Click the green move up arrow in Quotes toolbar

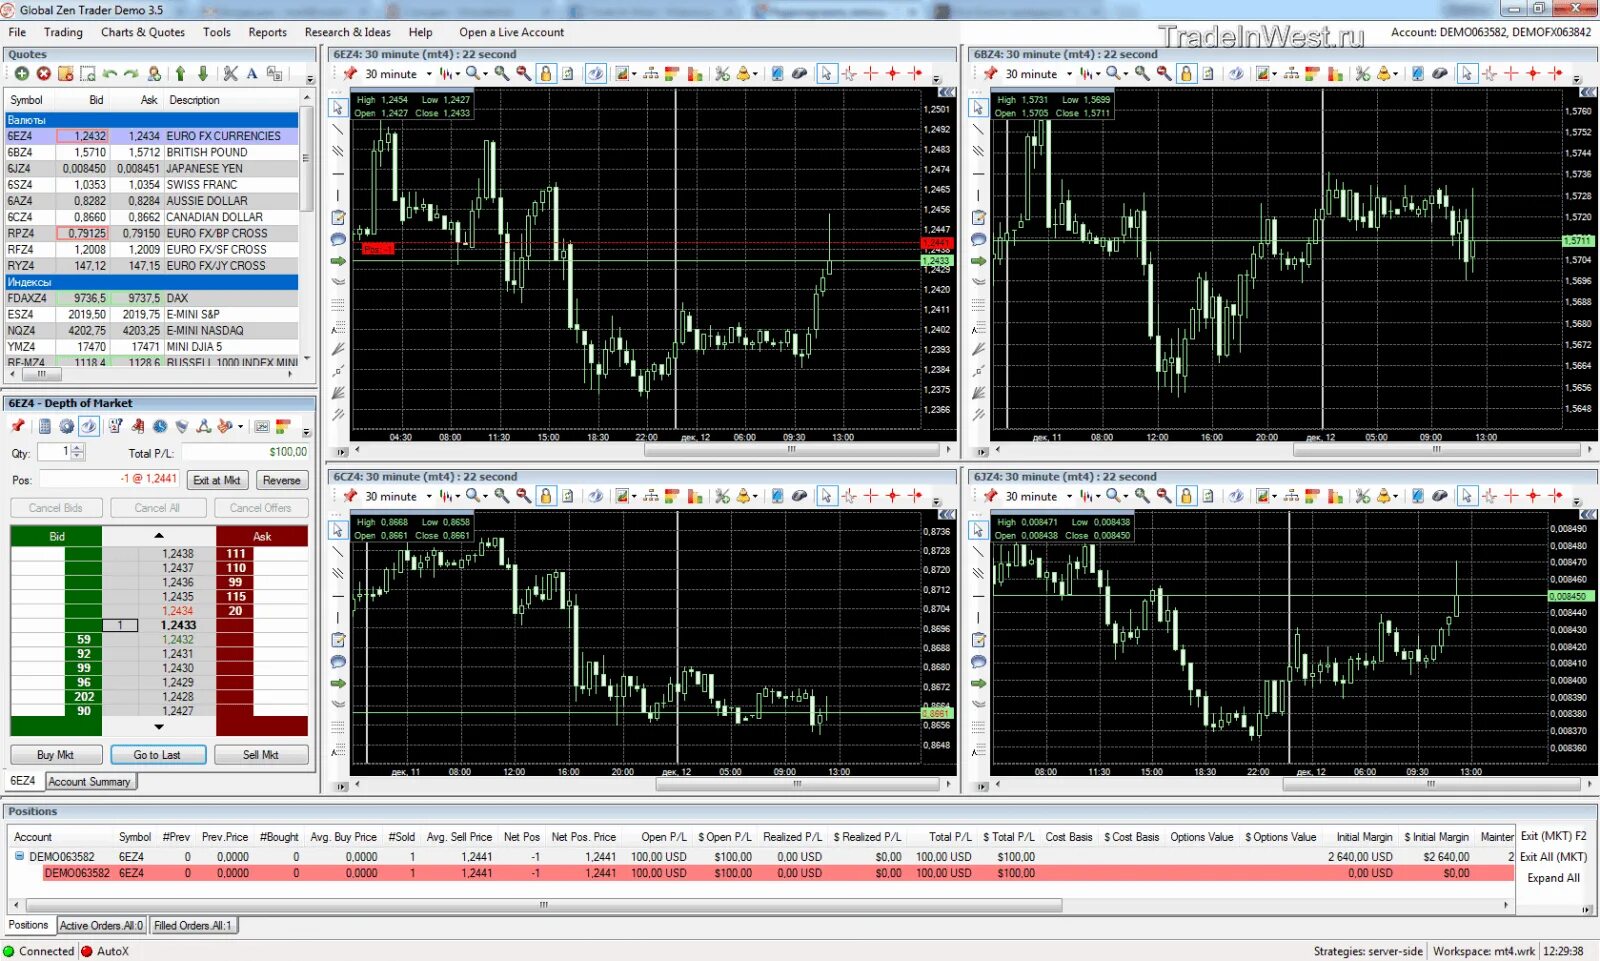pyautogui.click(x=180, y=74)
